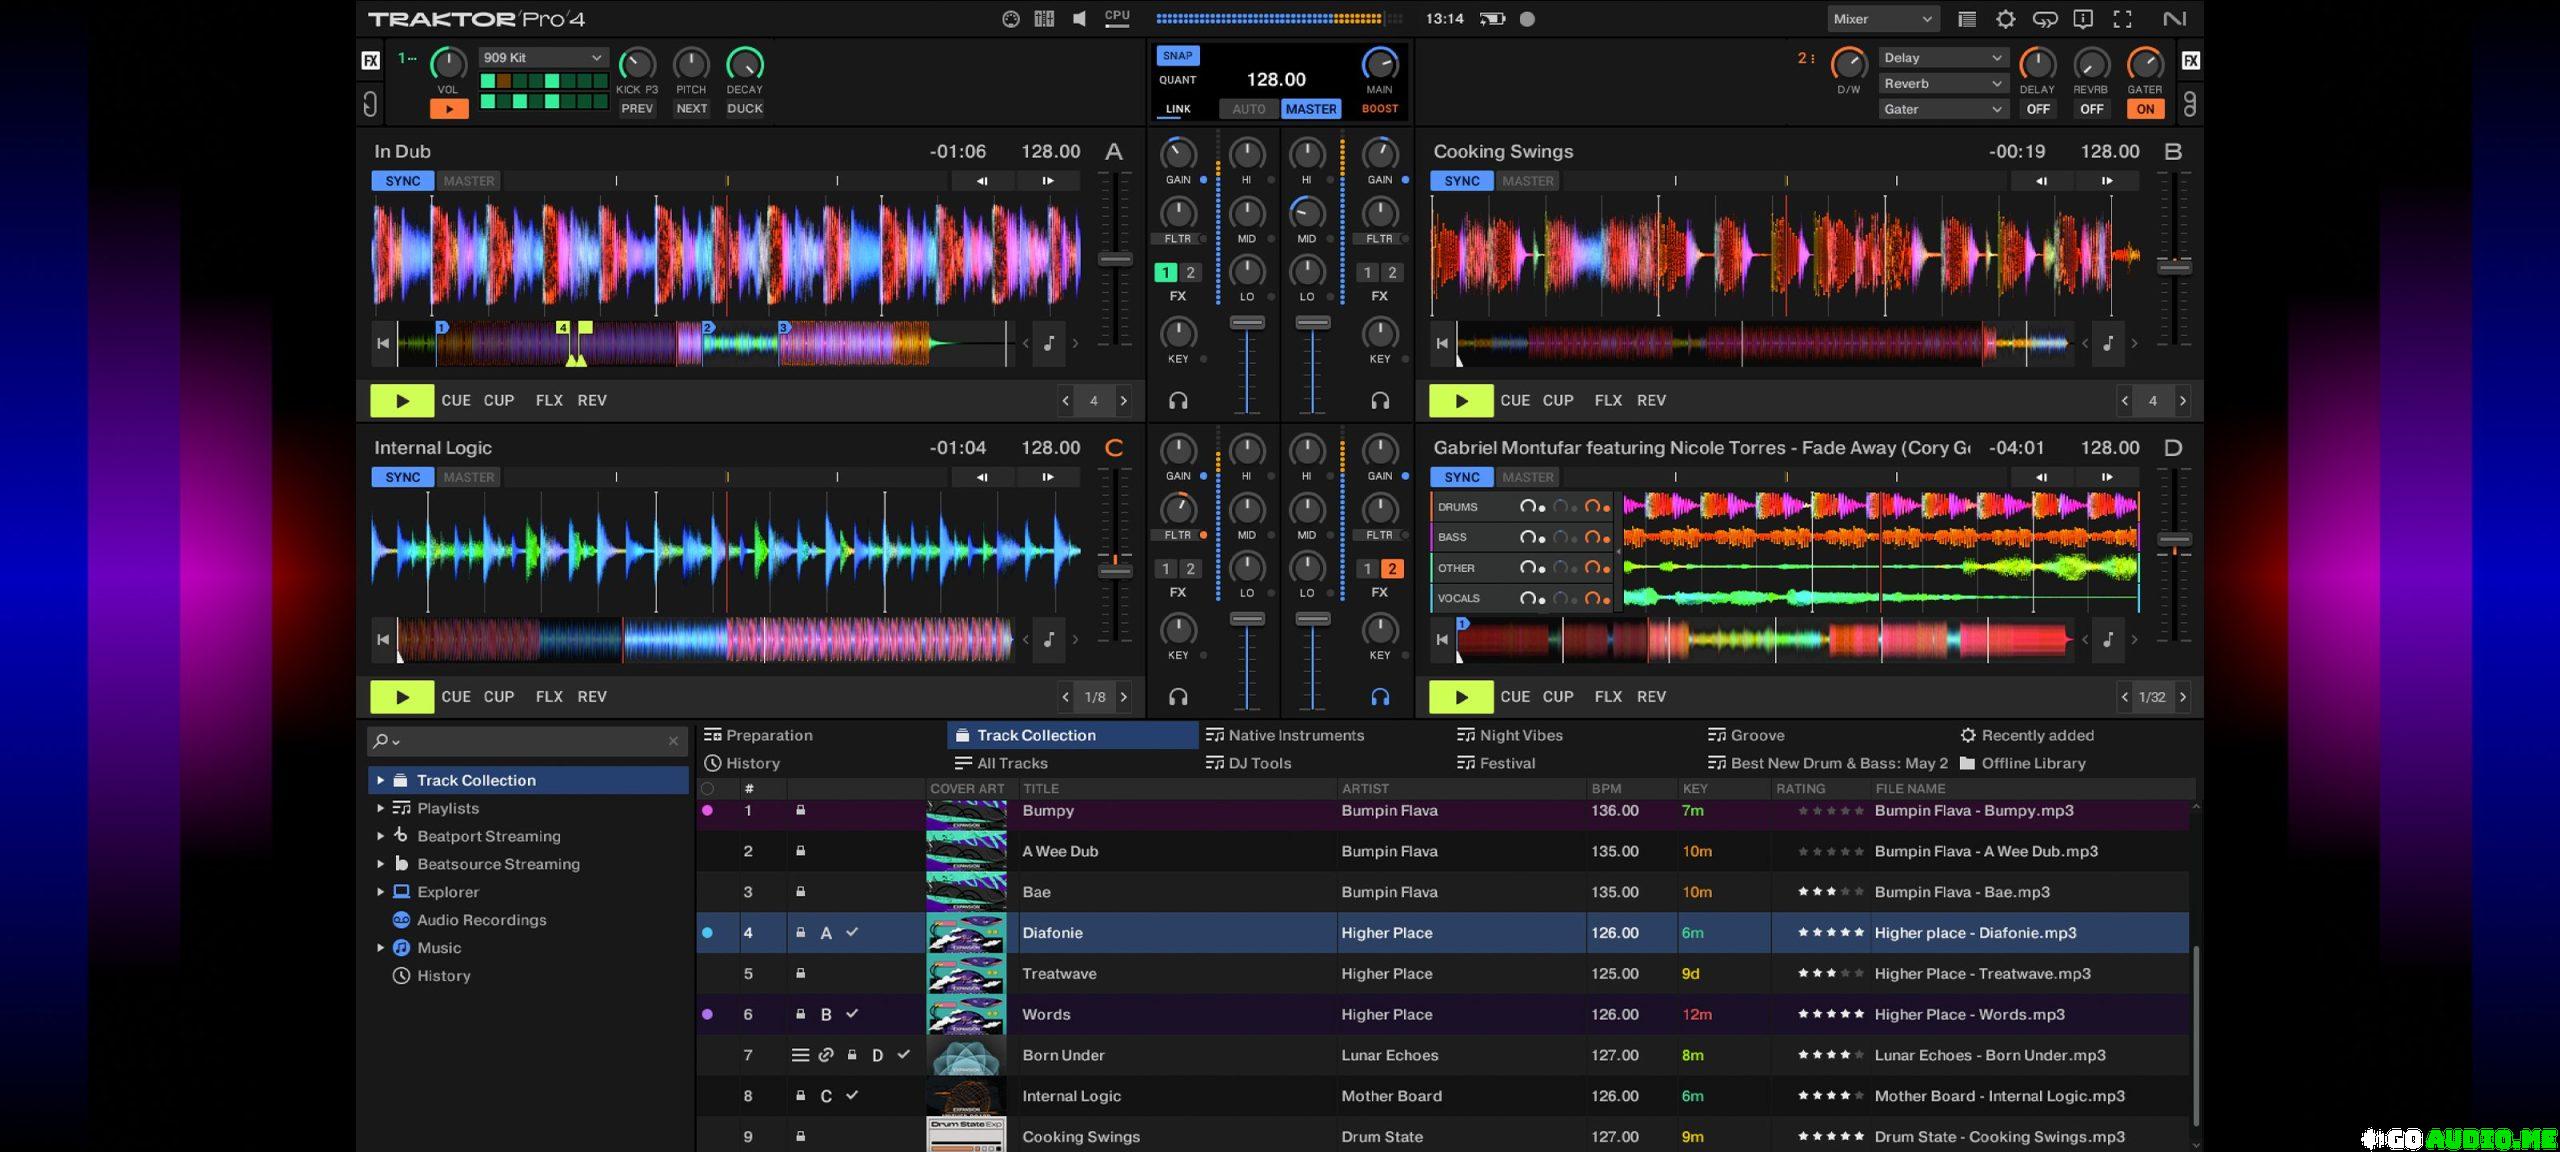This screenshot has height=1152, width=2560.
Task: Click the Deck A channel volume fader
Action: click(x=1247, y=323)
